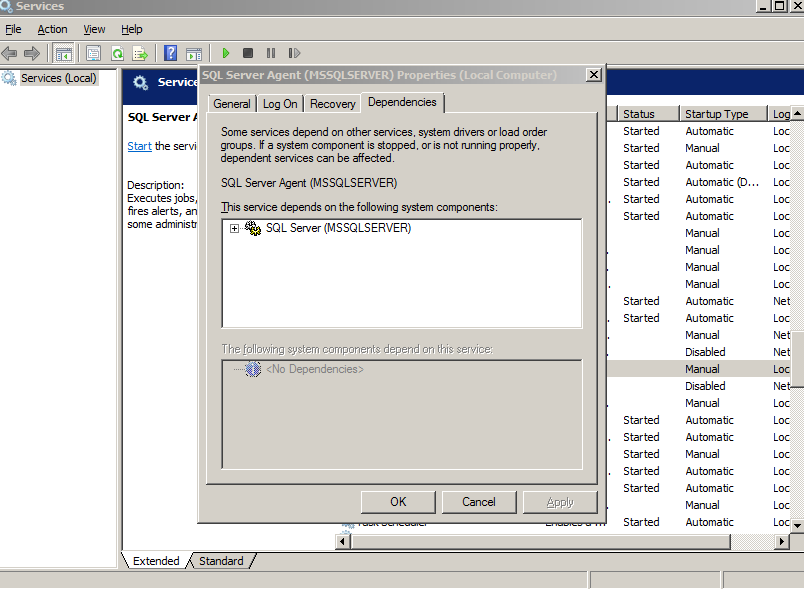
Task: Pause the service with the toolbar pause icon
Action: 271,53
